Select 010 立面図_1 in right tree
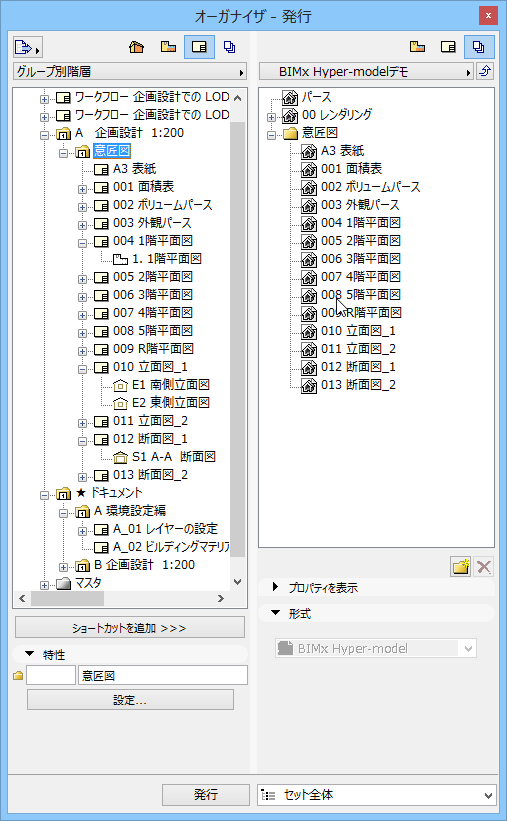 (358, 331)
